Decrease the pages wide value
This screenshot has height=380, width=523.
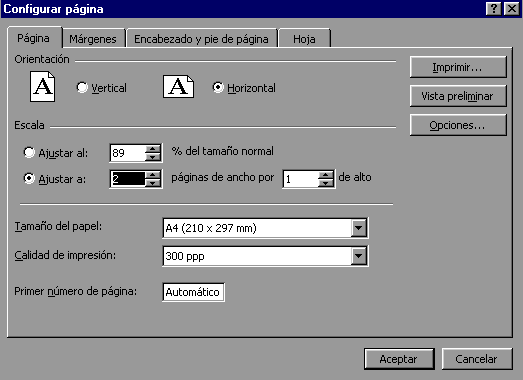point(153,183)
